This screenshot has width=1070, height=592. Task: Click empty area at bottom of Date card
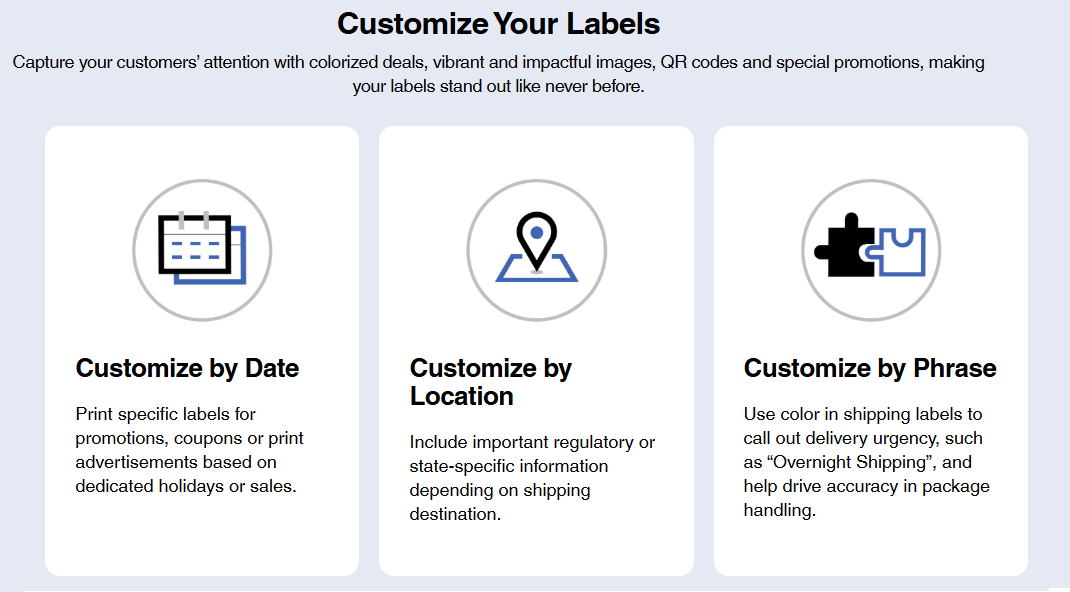pyautogui.click(x=202, y=539)
